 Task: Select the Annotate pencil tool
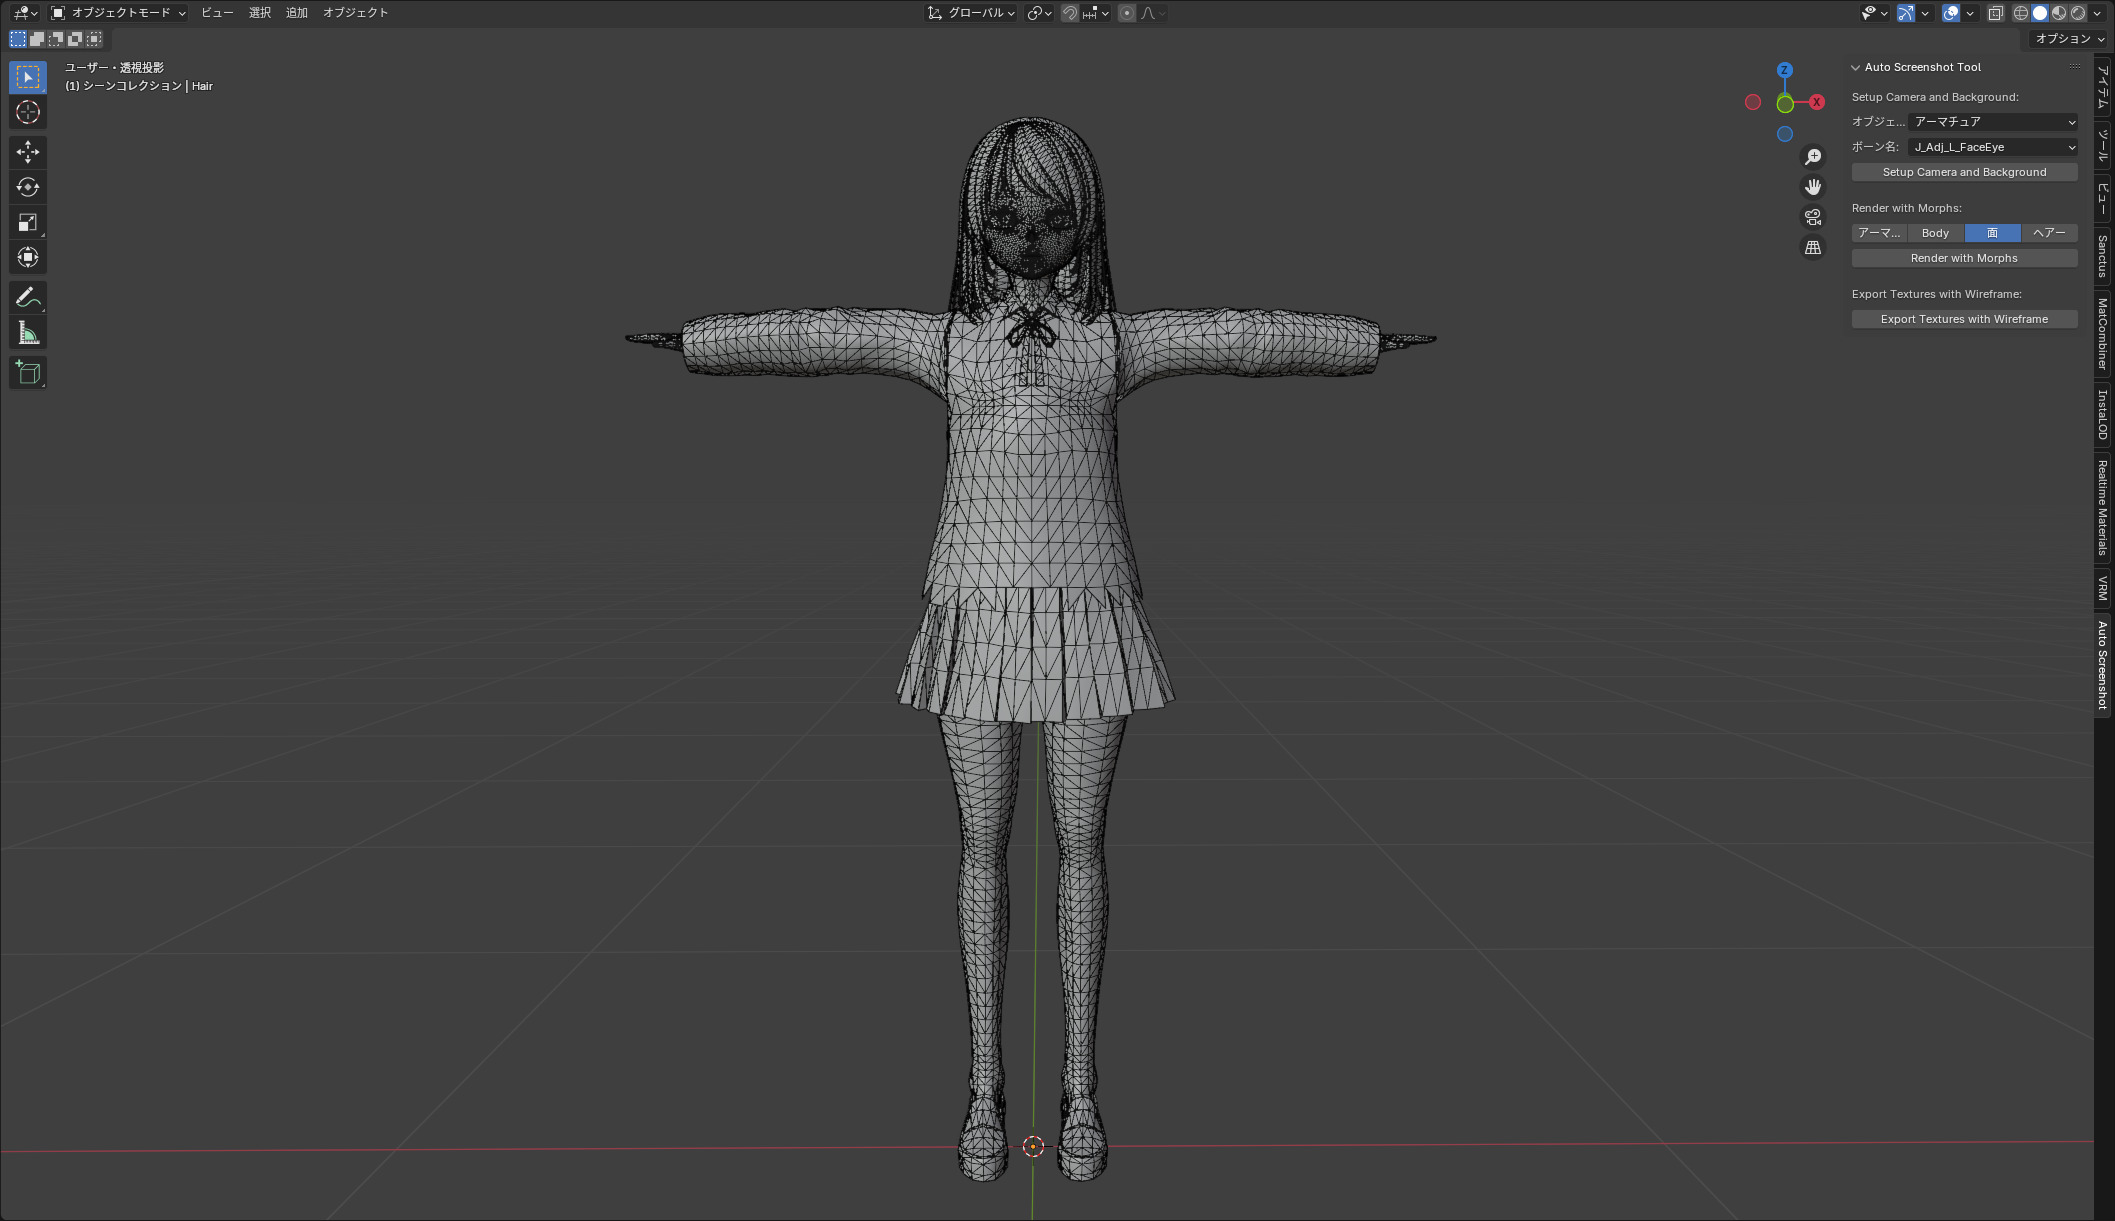pos(28,297)
